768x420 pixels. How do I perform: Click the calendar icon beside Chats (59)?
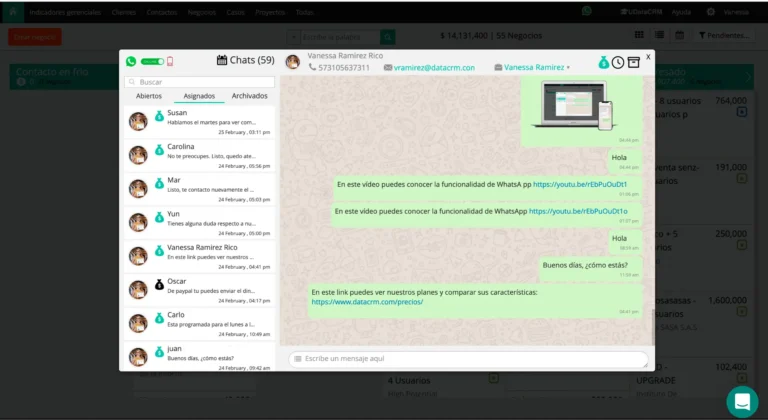222,60
